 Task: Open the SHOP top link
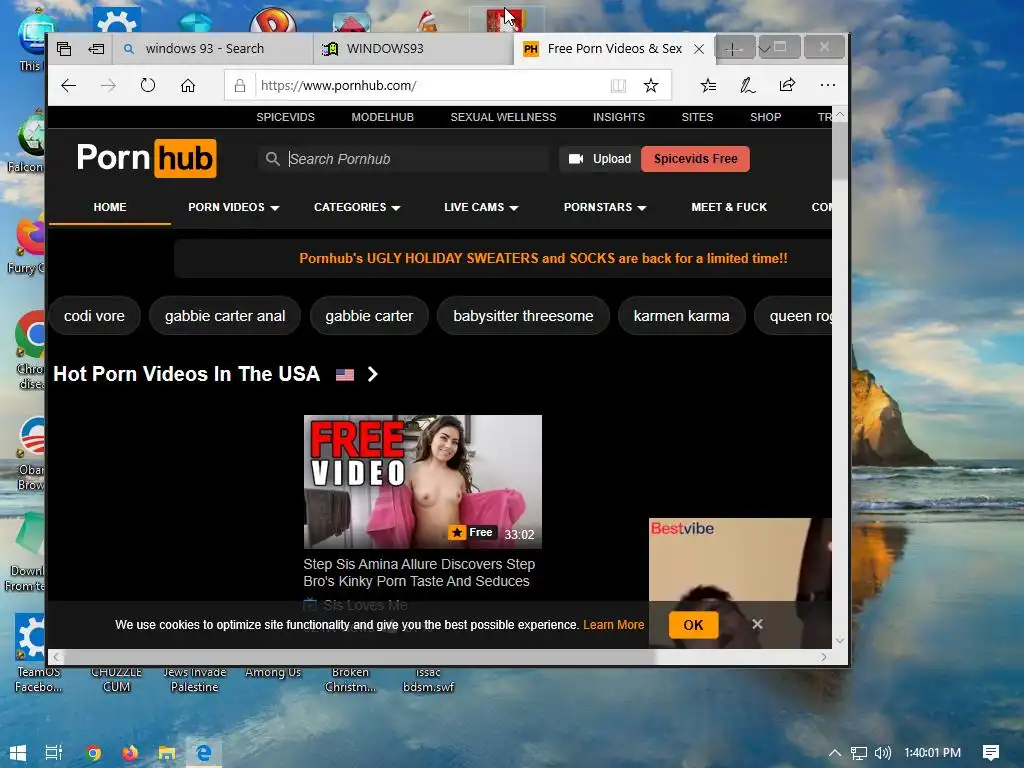point(765,117)
